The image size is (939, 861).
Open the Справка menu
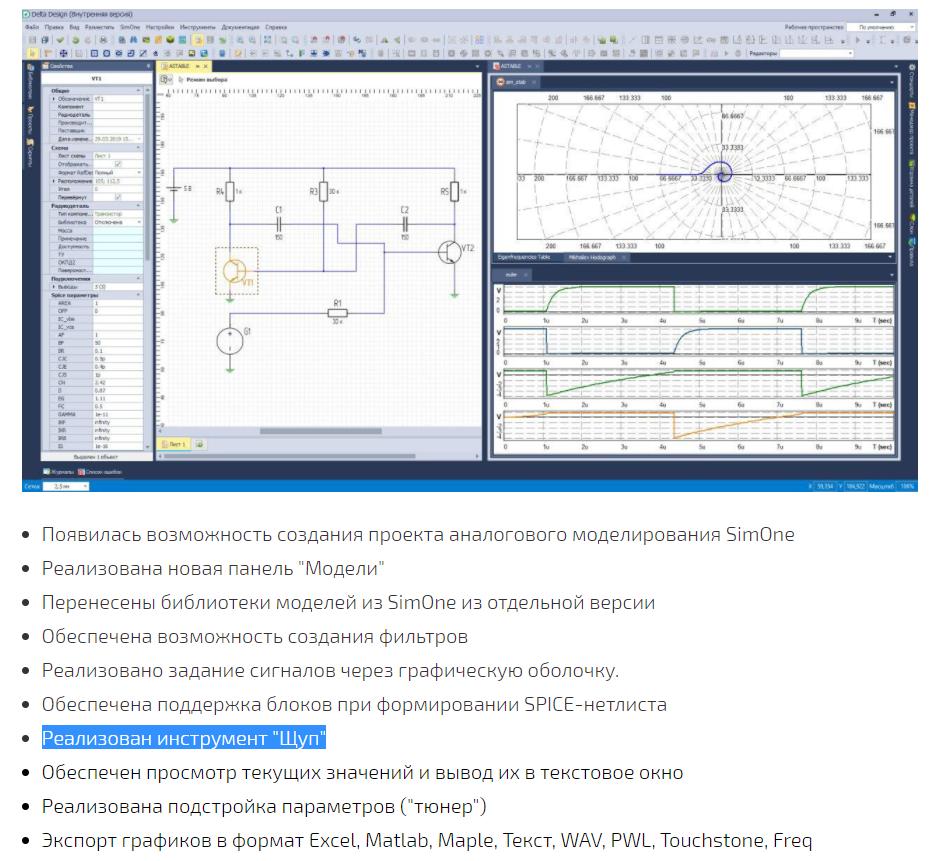pos(276,27)
